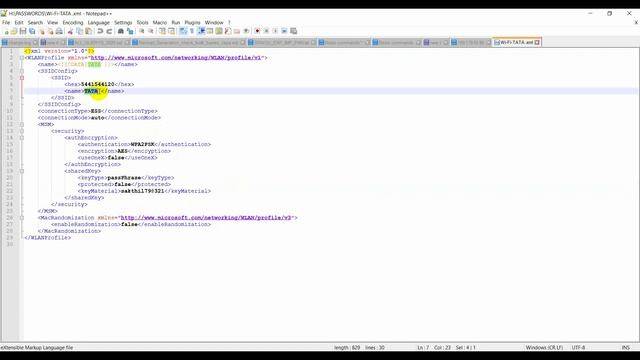Collapse the authEncryption fold on line 14

click(22, 138)
